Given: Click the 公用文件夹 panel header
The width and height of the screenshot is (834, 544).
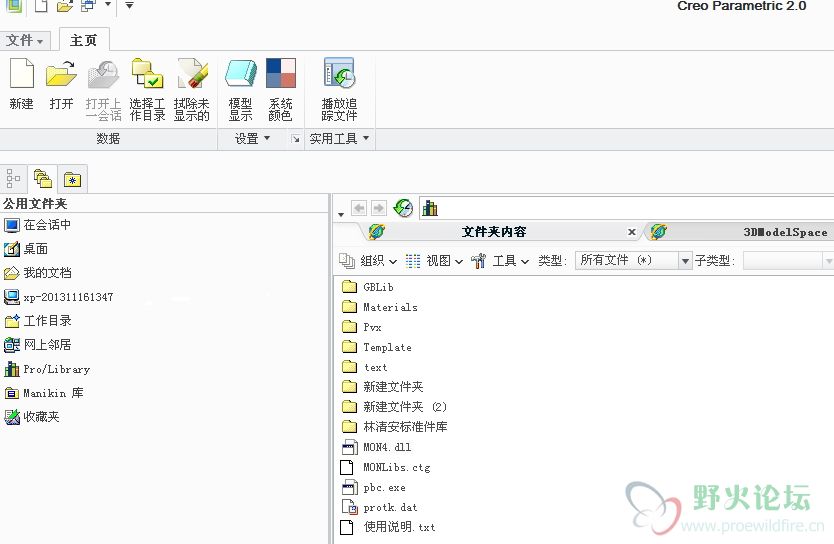Looking at the screenshot, I should (x=35, y=204).
